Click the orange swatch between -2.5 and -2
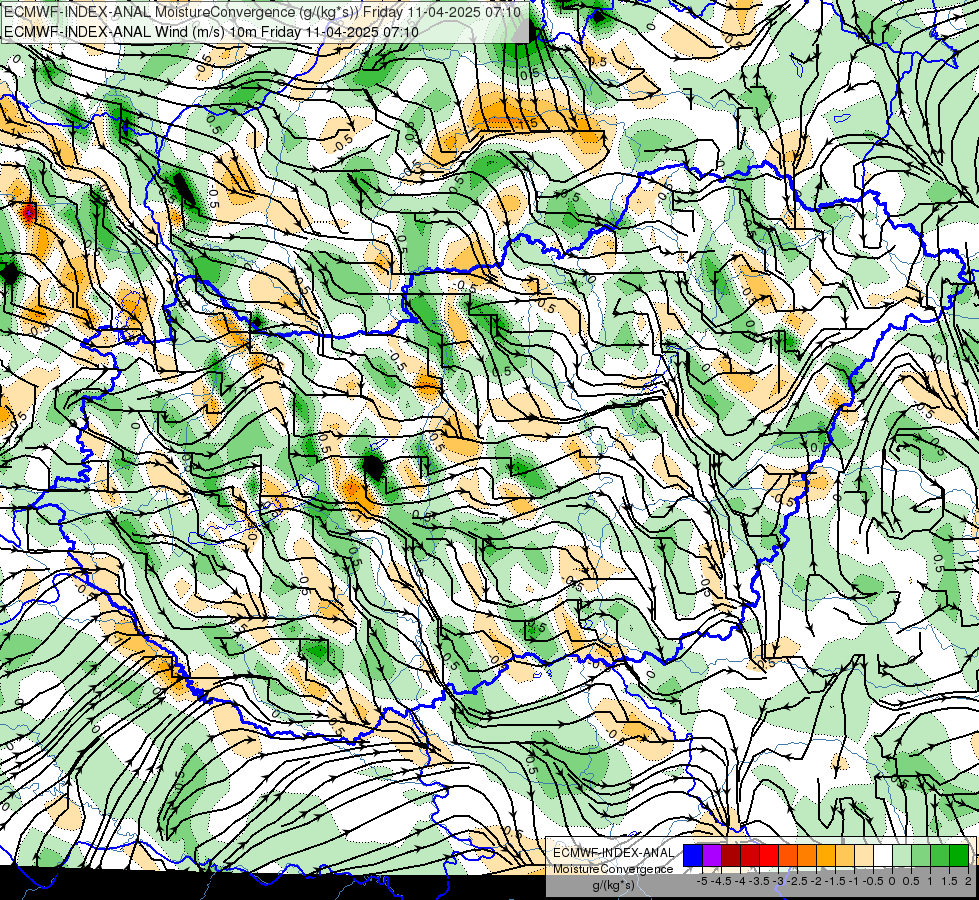Image resolution: width=979 pixels, height=900 pixels. point(807,855)
